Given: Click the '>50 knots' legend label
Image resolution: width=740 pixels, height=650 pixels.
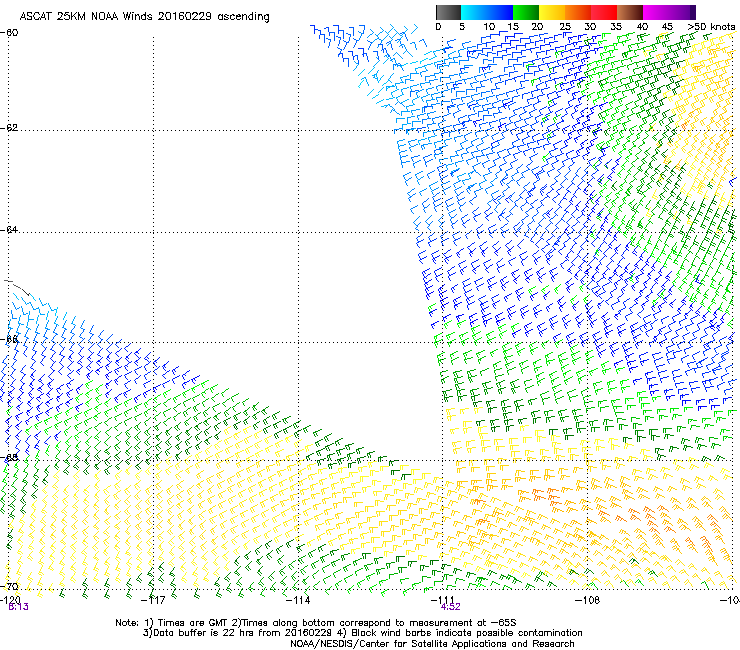Looking at the screenshot, I should 711,27.
